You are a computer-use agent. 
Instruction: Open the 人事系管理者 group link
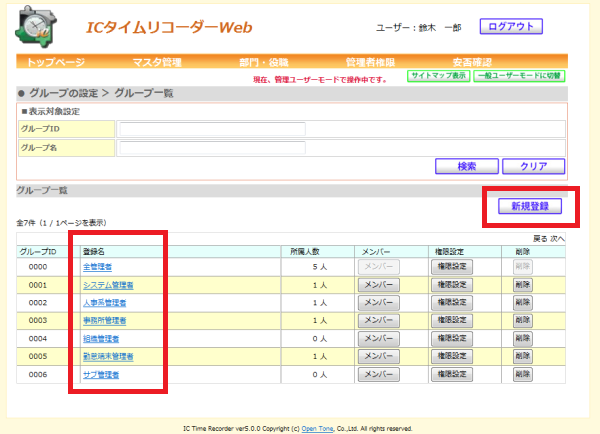[x=104, y=303]
